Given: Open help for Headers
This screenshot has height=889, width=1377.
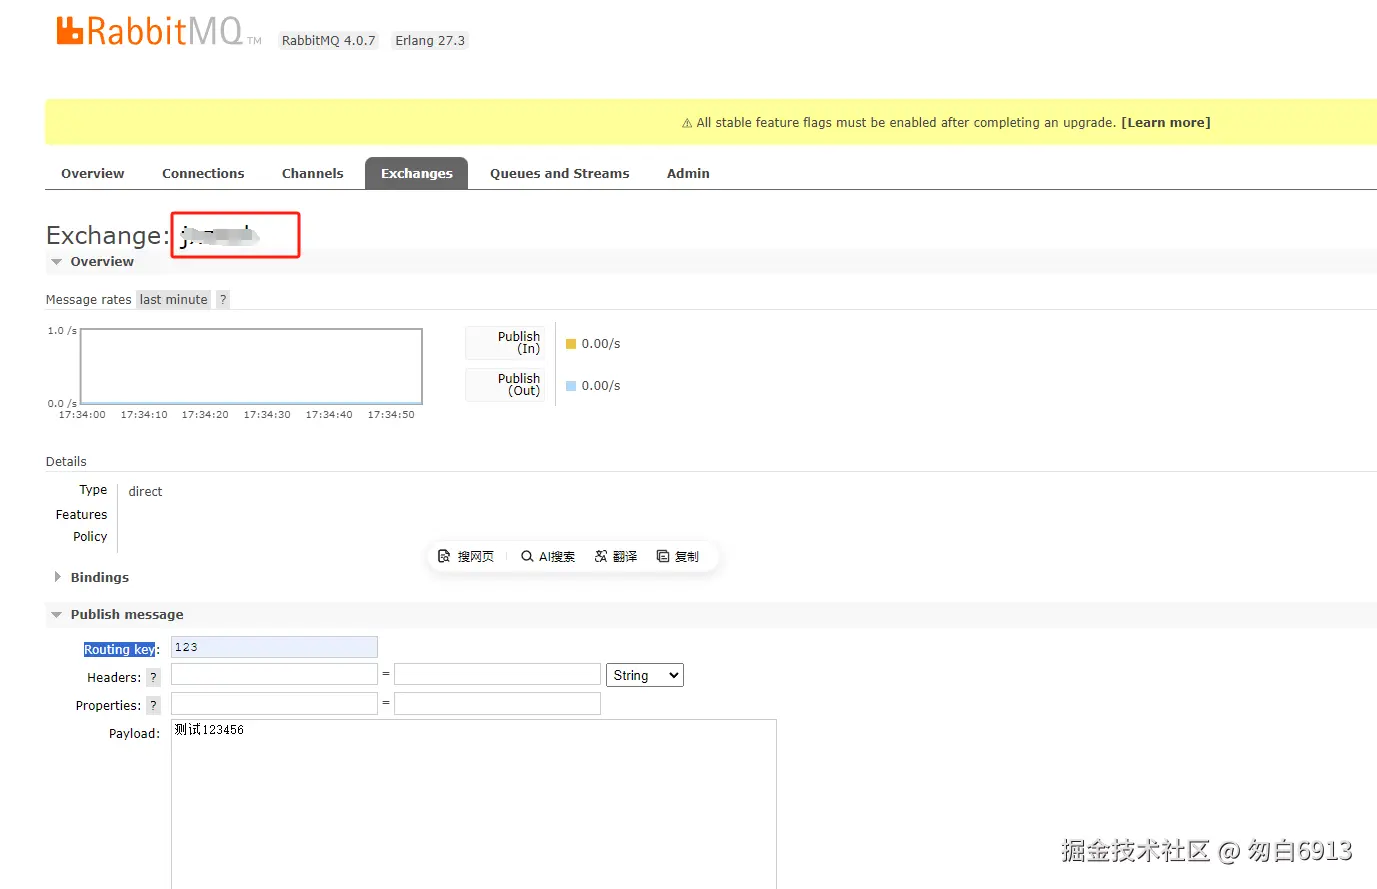Looking at the screenshot, I should [x=153, y=678].
